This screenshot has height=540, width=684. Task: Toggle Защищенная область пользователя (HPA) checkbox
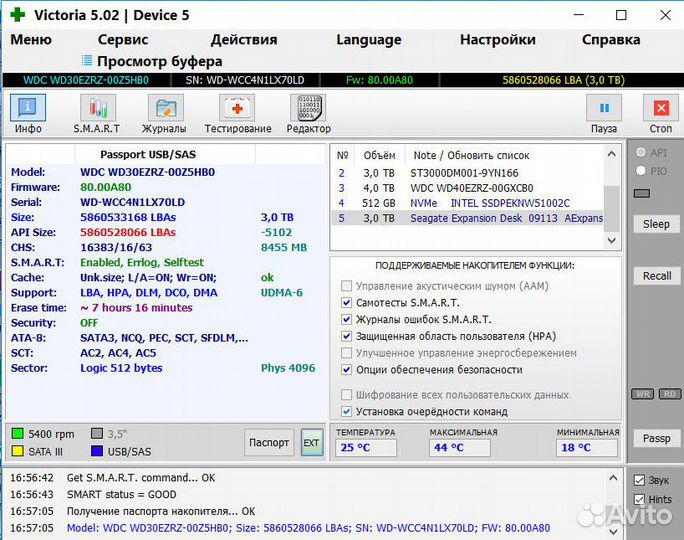[x=346, y=336]
